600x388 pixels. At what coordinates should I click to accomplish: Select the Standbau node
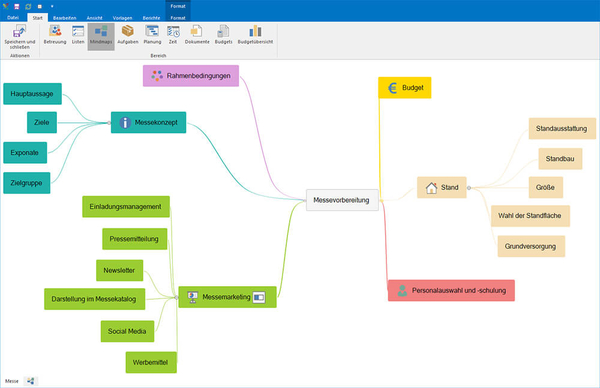tap(560, 159)
